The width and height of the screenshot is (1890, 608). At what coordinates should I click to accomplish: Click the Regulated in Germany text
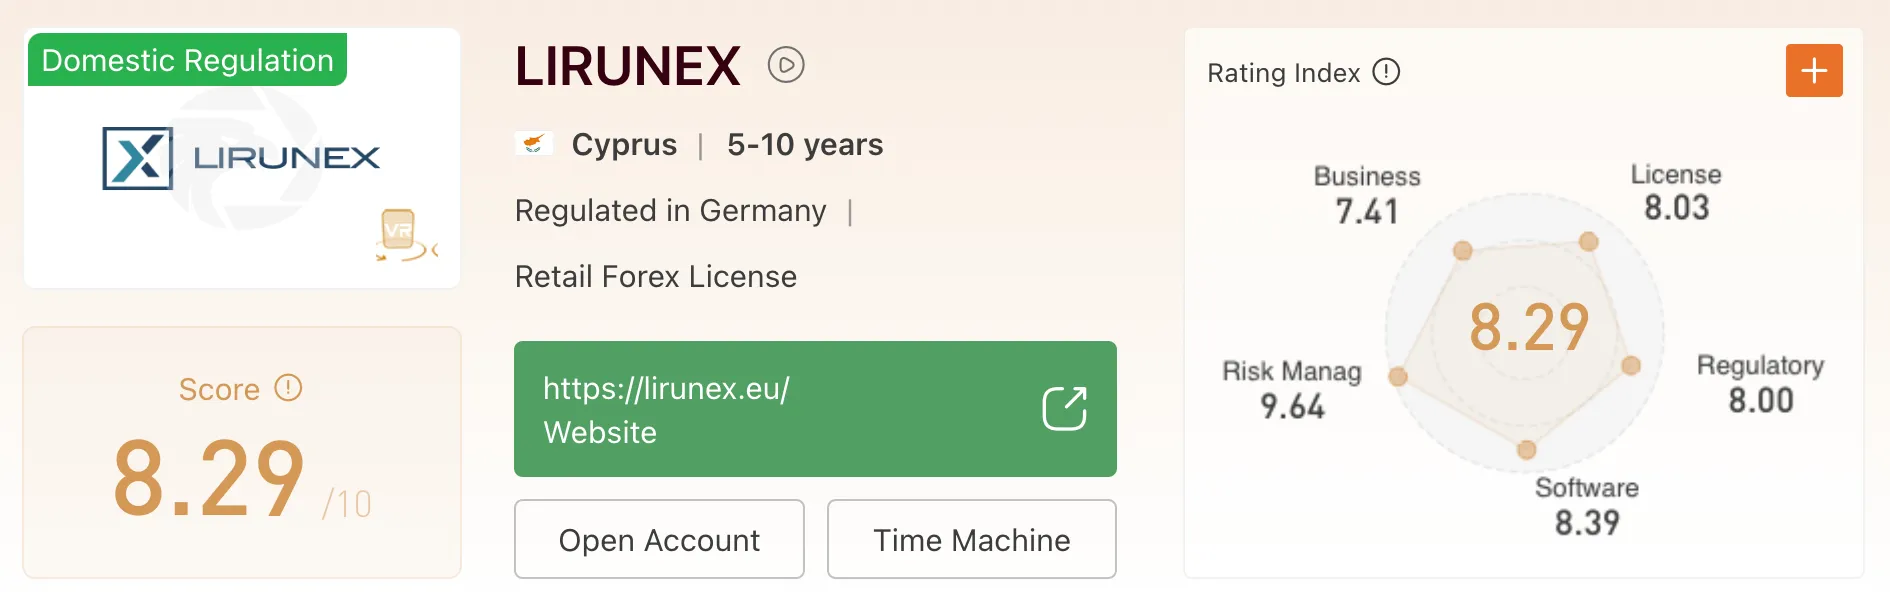pos(671,211)
